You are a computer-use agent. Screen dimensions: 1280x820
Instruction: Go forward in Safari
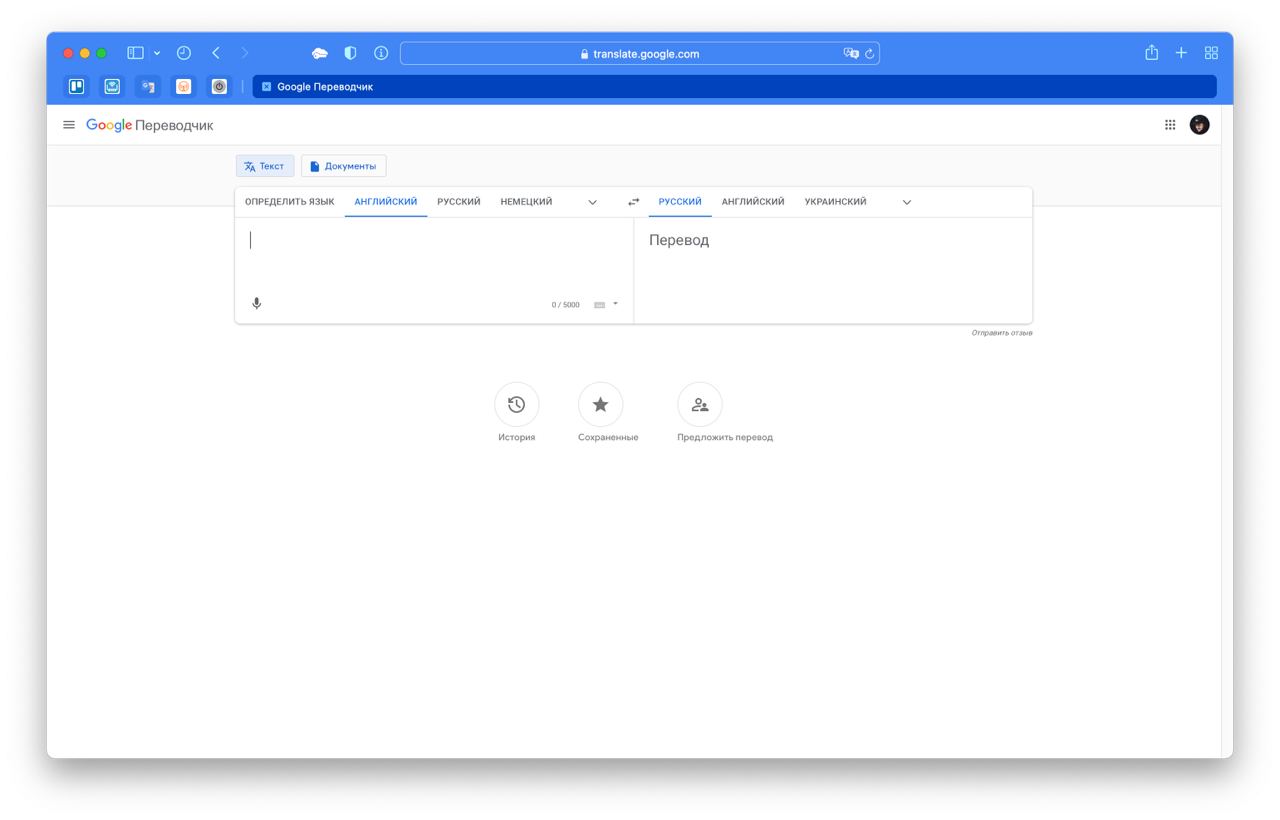click(245, 53)
